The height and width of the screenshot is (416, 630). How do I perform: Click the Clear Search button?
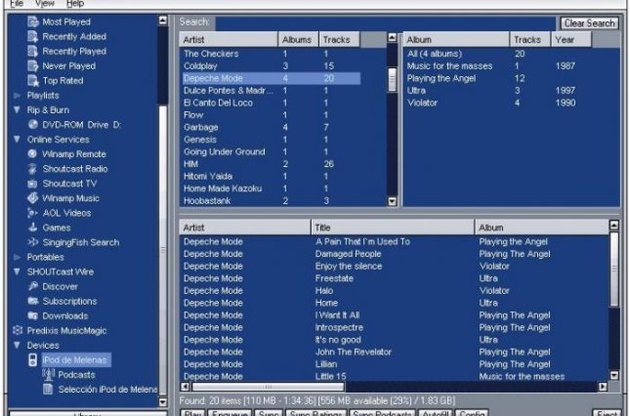[x=589, y=23]
